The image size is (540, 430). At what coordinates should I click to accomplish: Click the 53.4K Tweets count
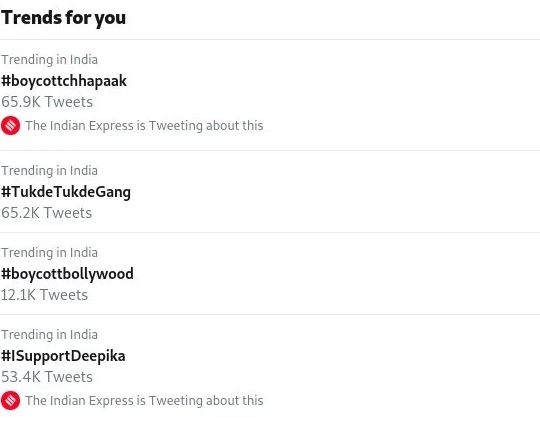[x=47, y=377]
